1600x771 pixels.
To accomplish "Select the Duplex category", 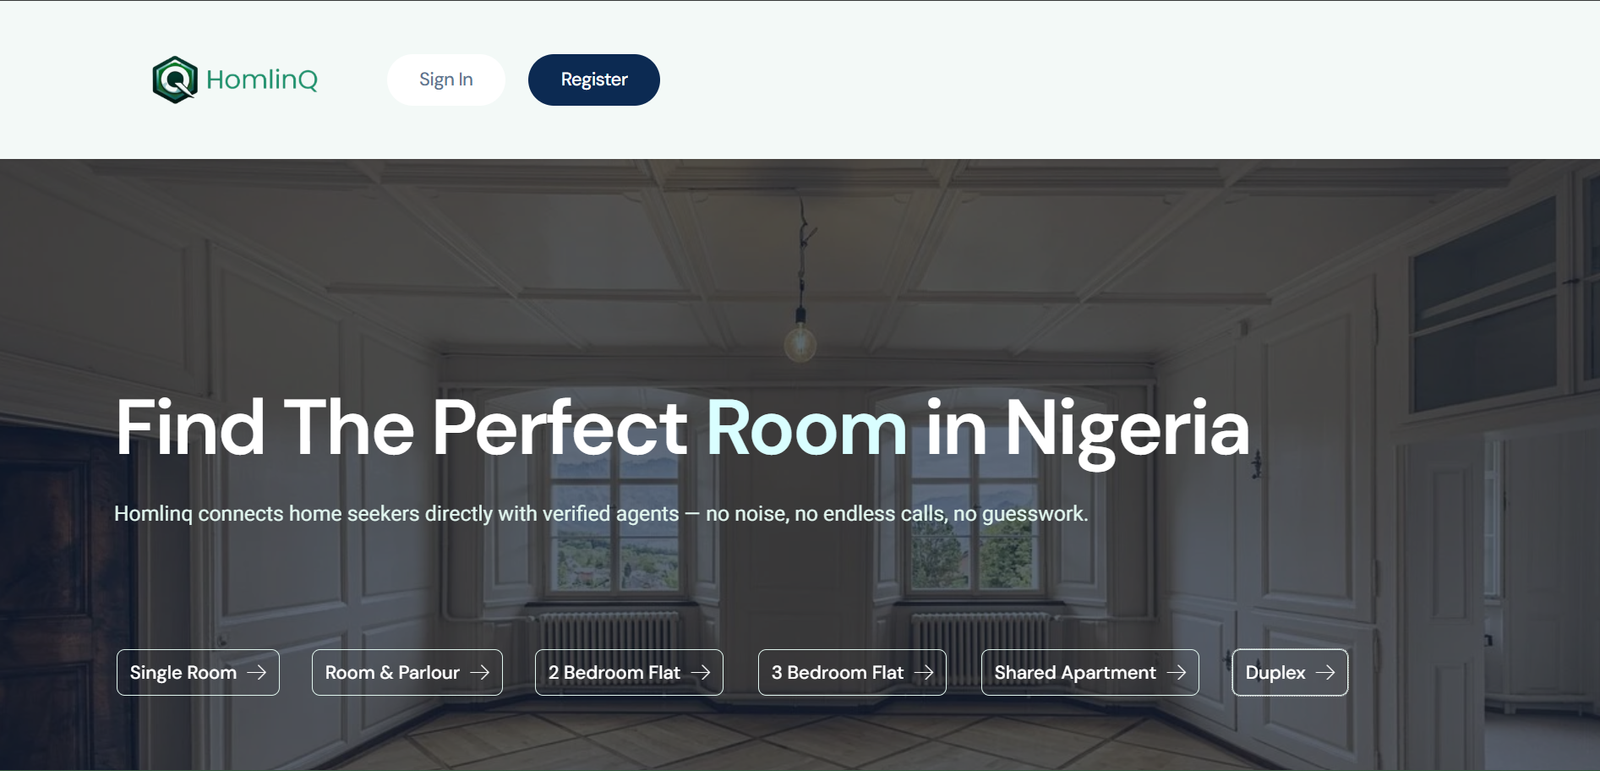I will 1290,673.
